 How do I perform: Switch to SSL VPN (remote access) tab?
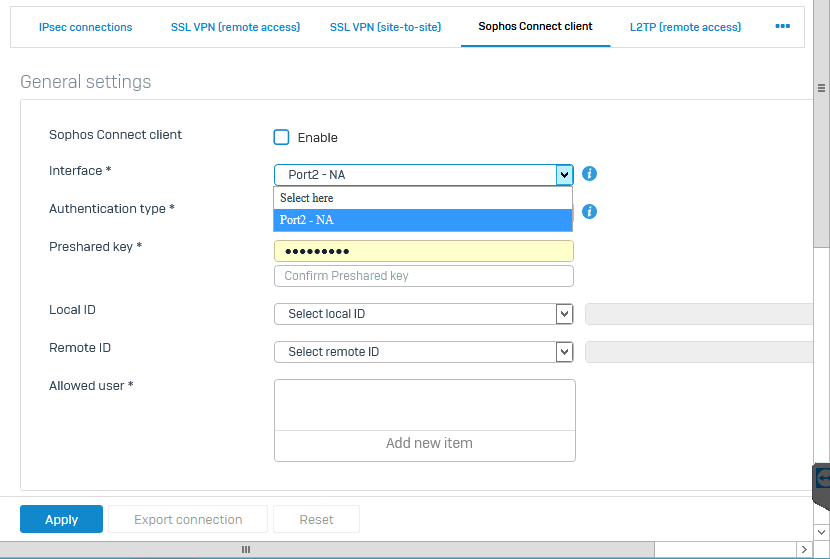(235, 27)
